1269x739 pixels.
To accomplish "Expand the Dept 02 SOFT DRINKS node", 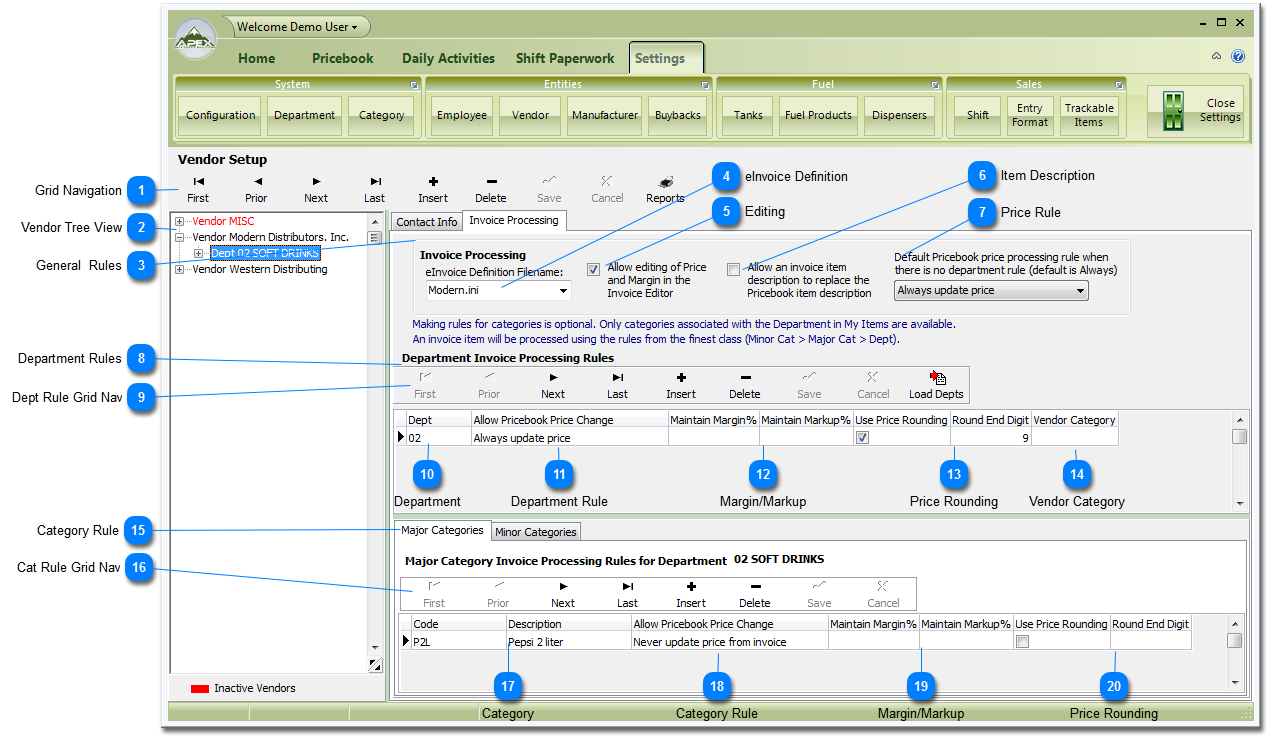I will pos(197,253).
